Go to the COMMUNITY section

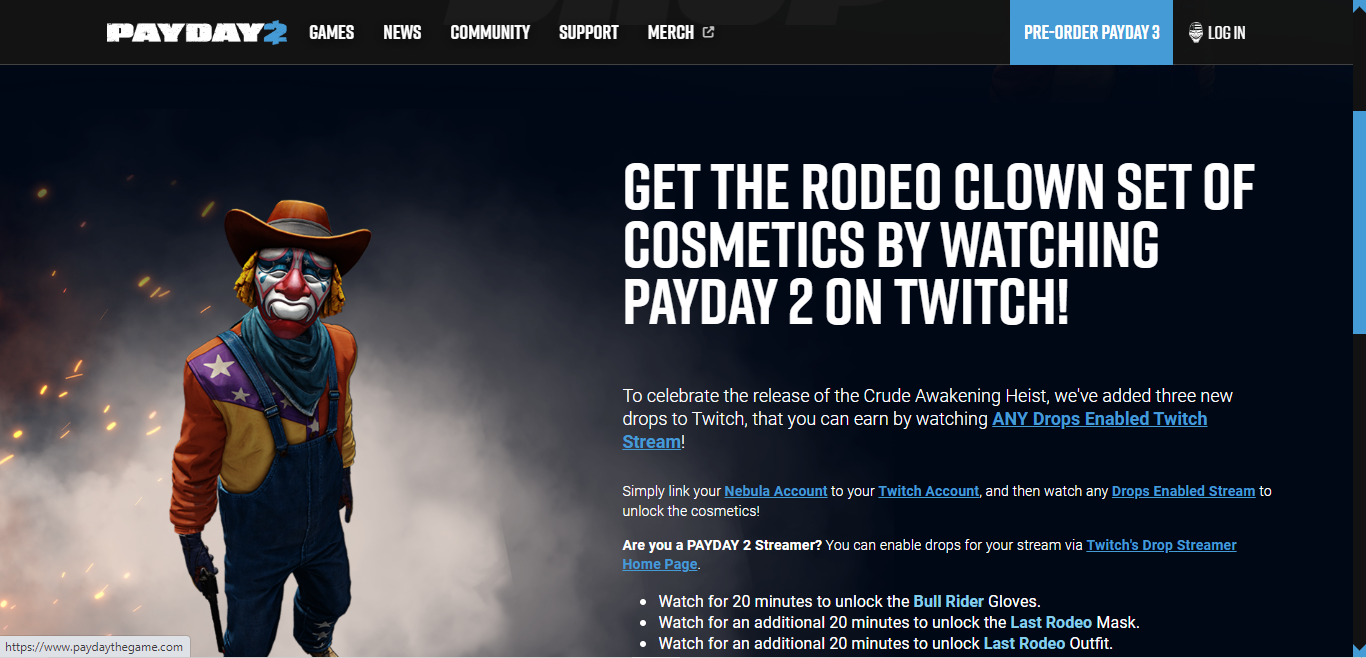[490, 32]
